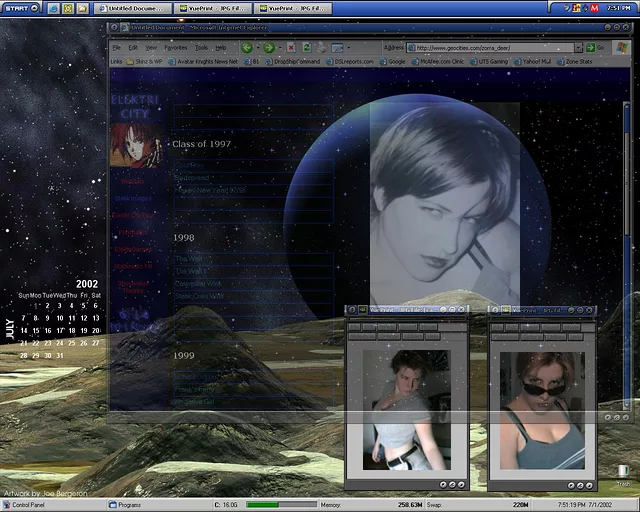Click the Programs button in the bottom bar
The width and height of the screenshot is (640, 512).
click(128, 505)
